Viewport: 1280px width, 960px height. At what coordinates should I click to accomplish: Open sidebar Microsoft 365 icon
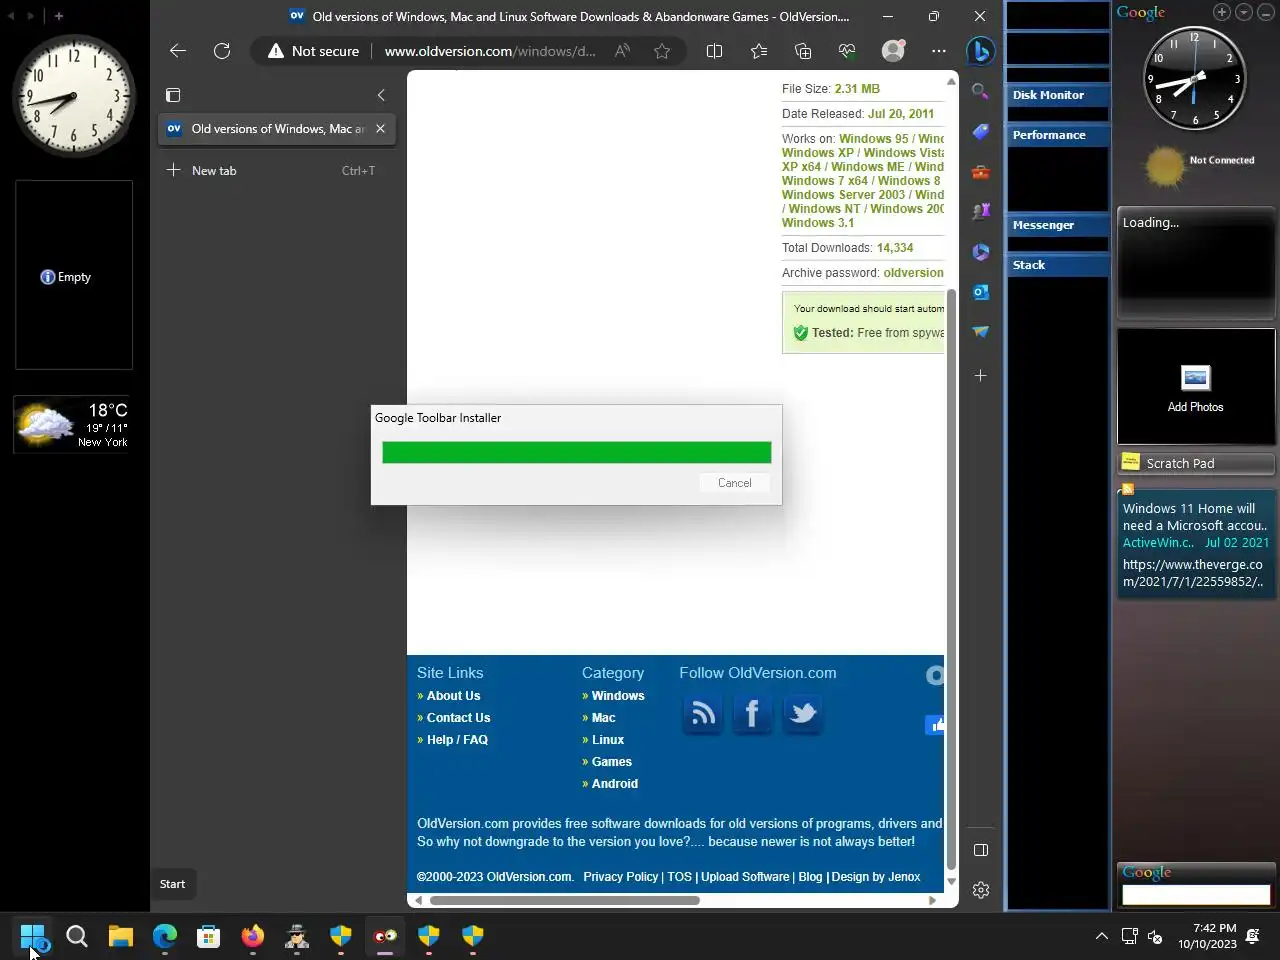[x=981, y=252]
